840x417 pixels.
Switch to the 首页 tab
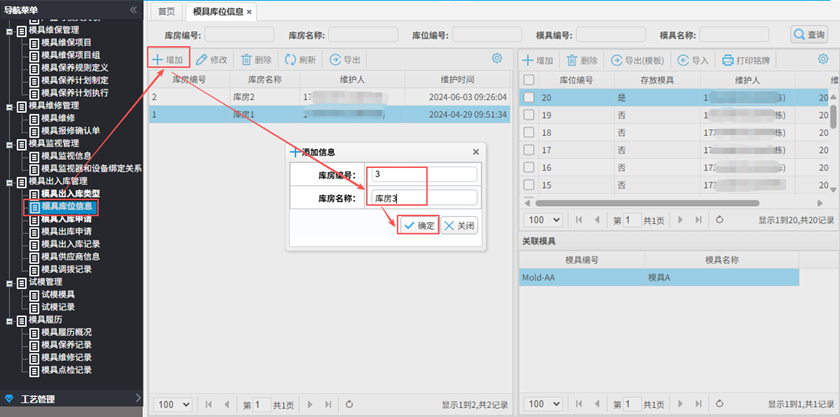click(166, 12)
